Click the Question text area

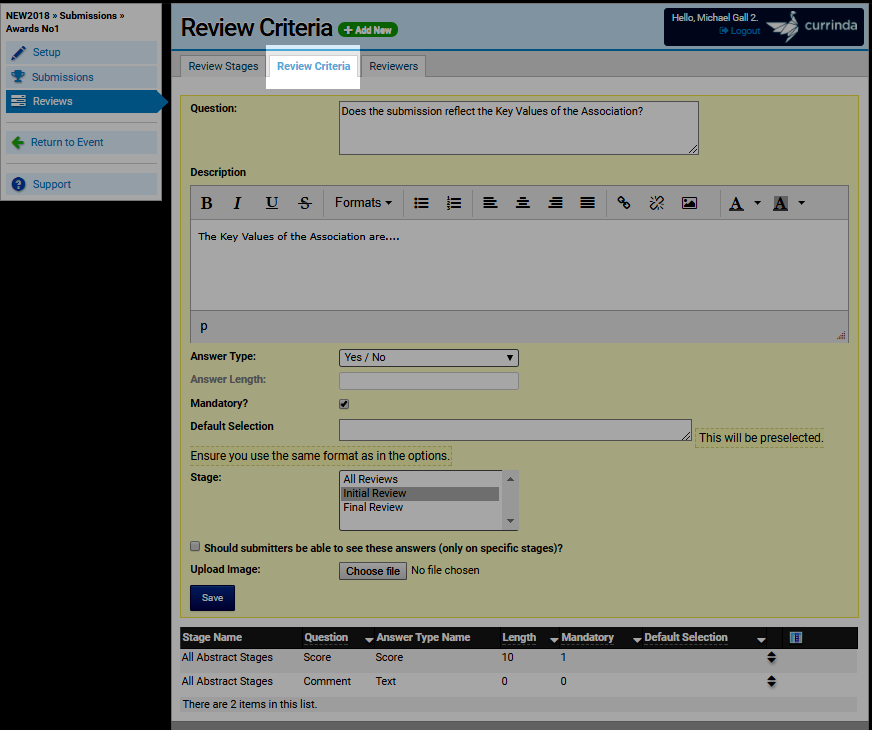click(x=519, y=128)
